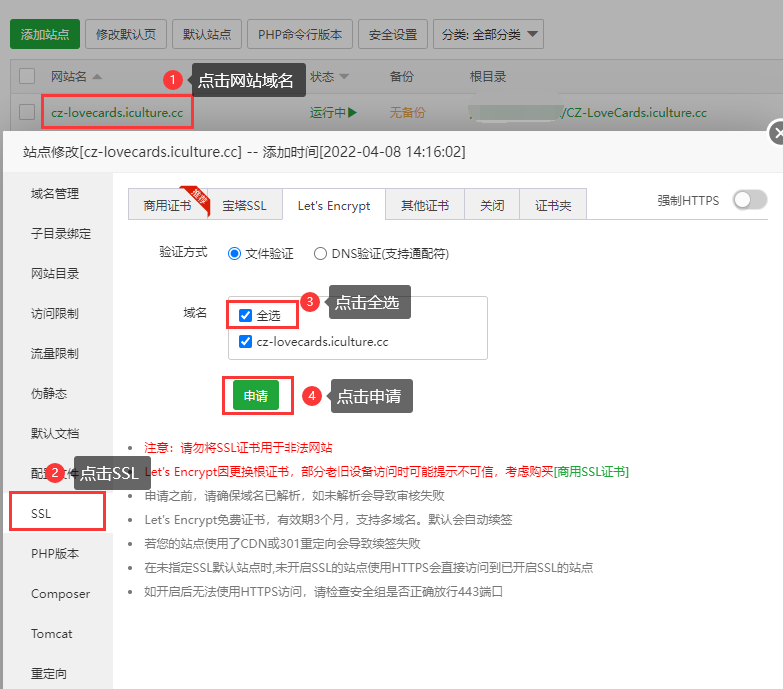Toggle the 强制HTTPS switch

pyautogui.click(x=750, y=200)
